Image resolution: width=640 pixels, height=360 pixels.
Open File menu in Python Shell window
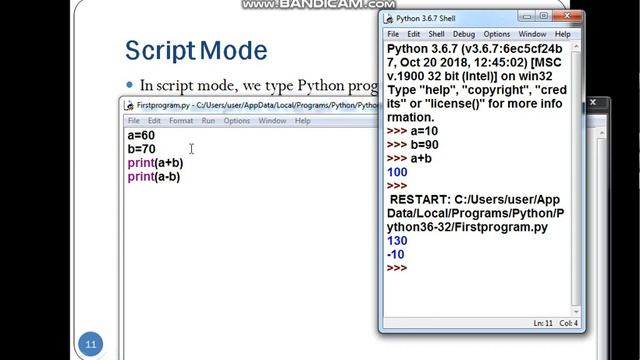(393, 34)
